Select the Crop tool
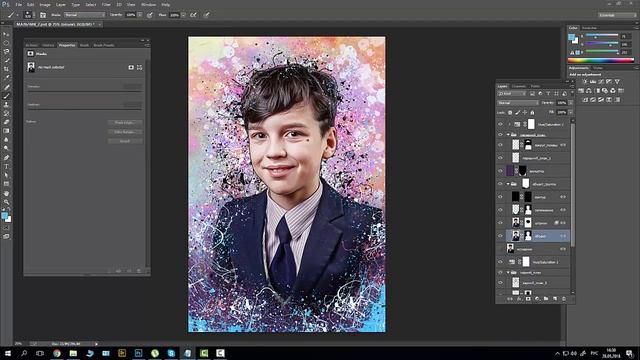Image resolution: width=640 pixels, height=360 pixels. pyautogui.click(x=6, y=69)
